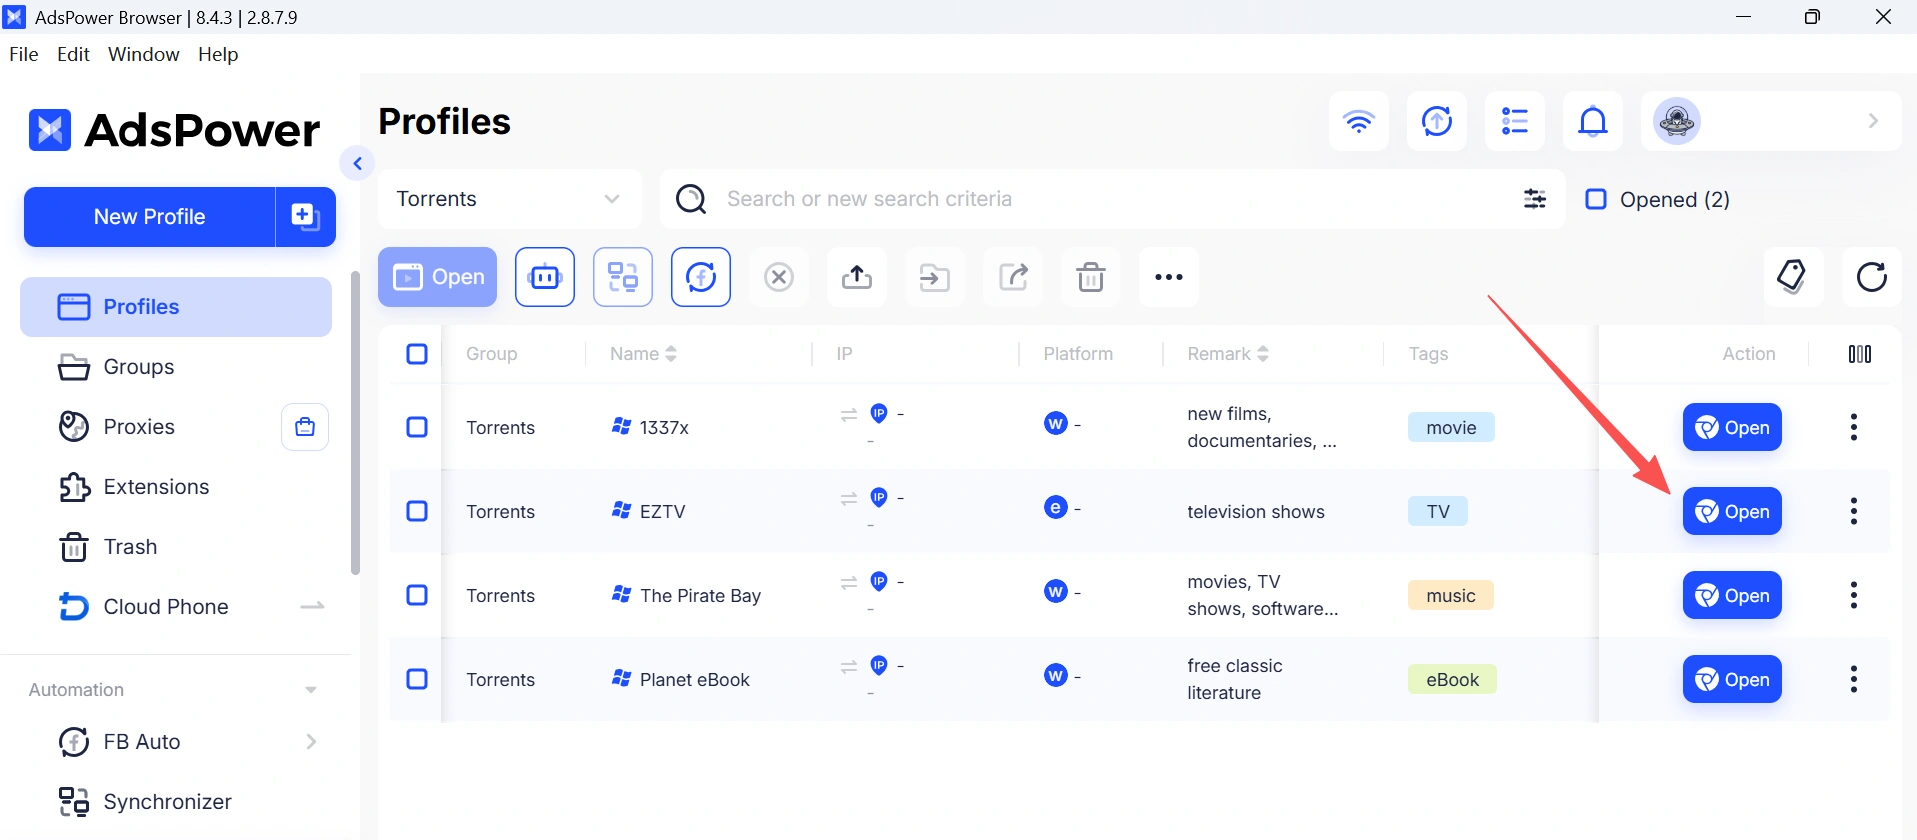Click the Wi-Fi network status icon
1917x840 pixels.
click(x=1359, y=121)
